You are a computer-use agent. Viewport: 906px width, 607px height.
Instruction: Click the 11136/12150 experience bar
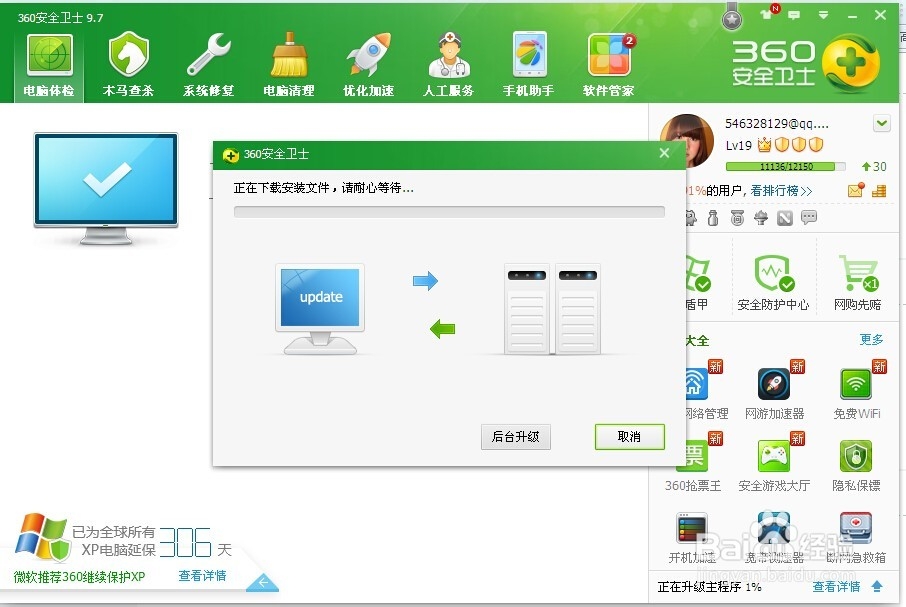pos(786,167)
